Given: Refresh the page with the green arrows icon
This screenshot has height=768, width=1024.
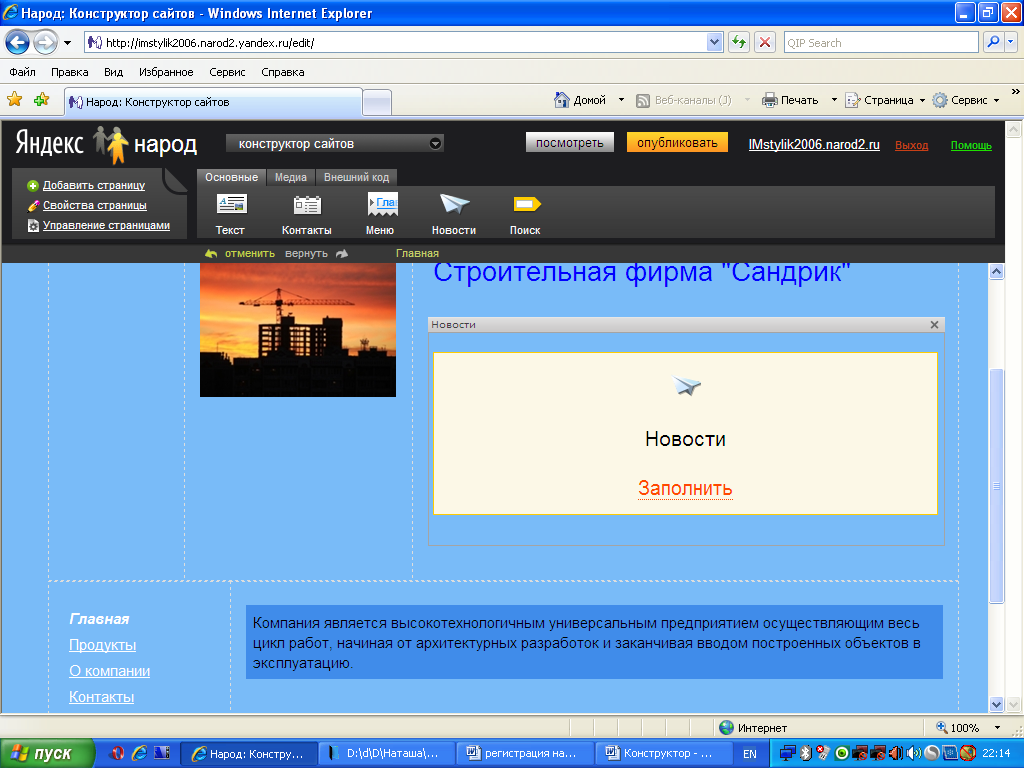Looking at the screenshot, I should point(739,42).
